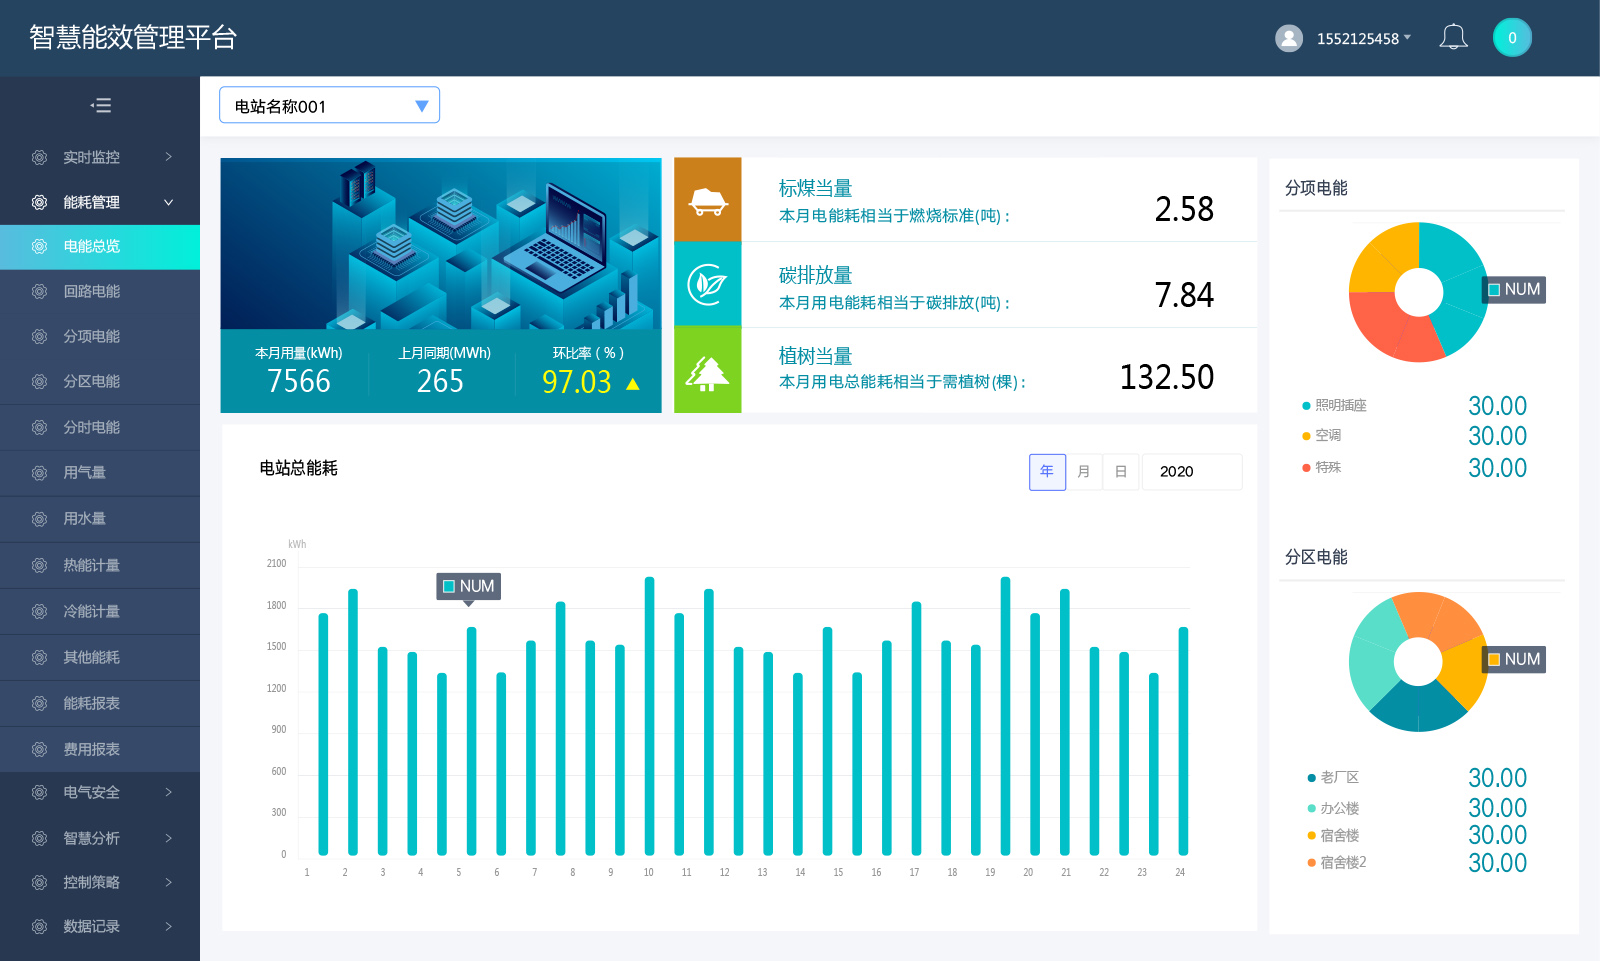Click the gear icon beside 实时监控
1600x961 pixels.
(39, 157)
